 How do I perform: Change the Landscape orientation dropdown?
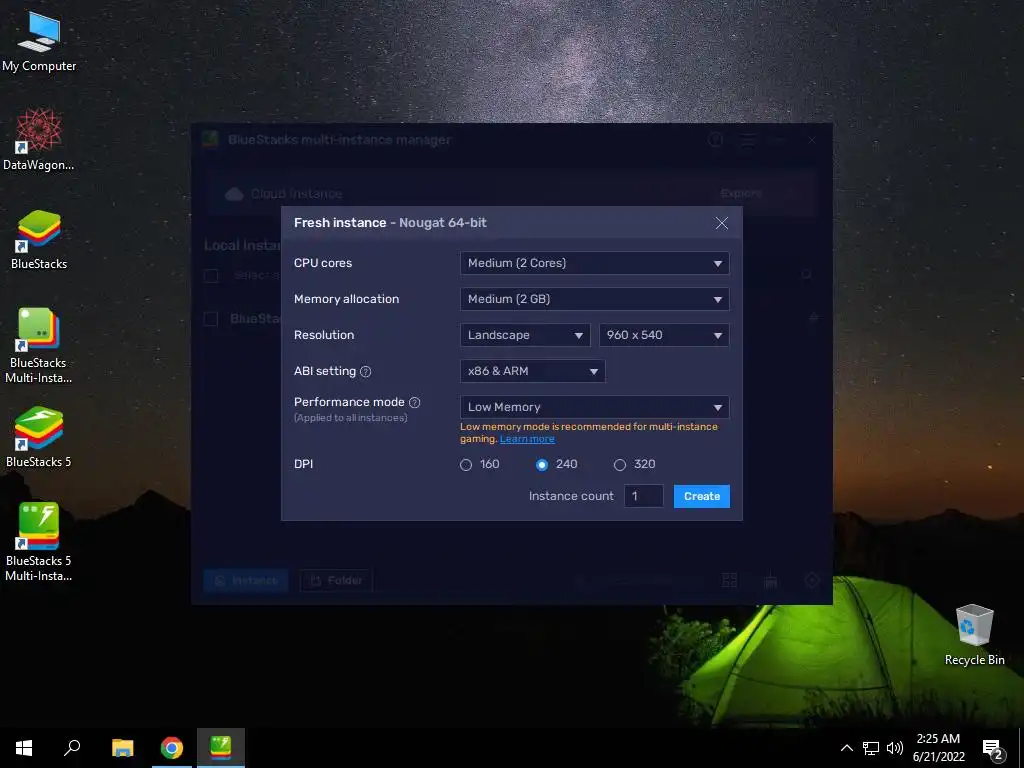coord(525,335)
